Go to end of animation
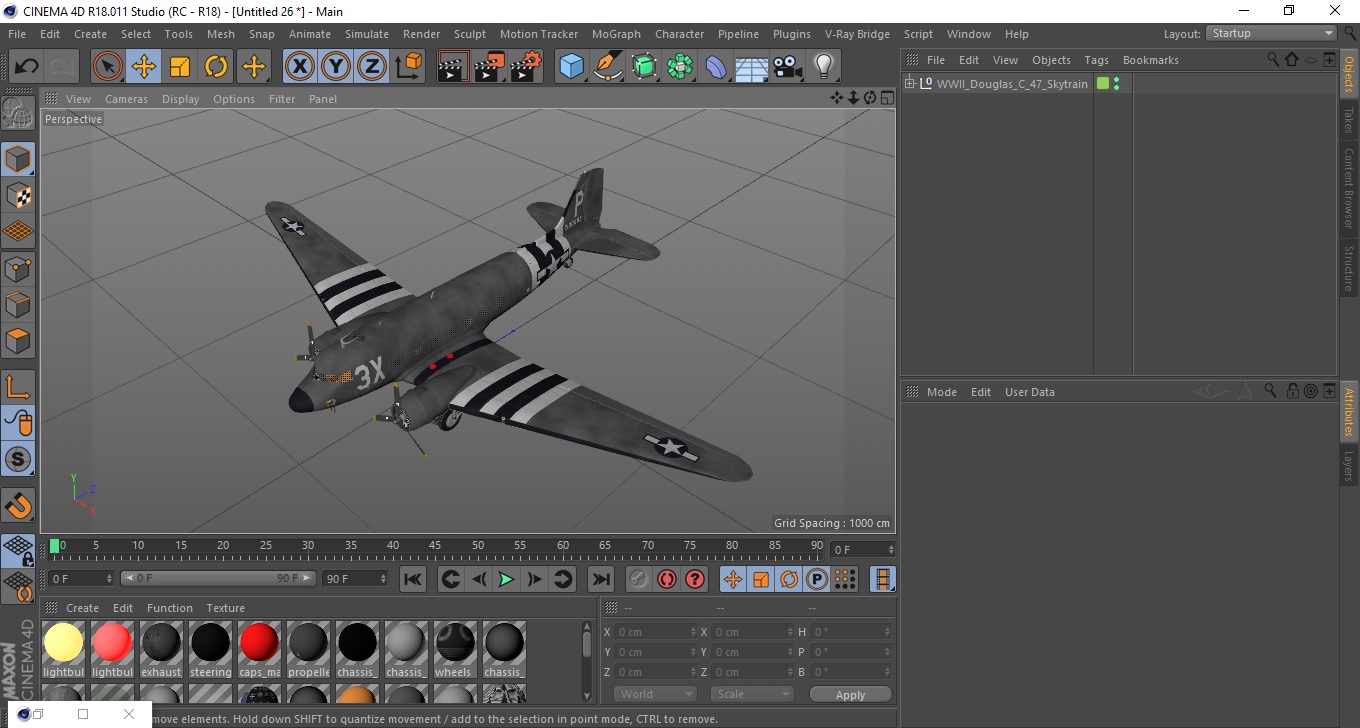The image size is (1360, 728). coord(600,579)
